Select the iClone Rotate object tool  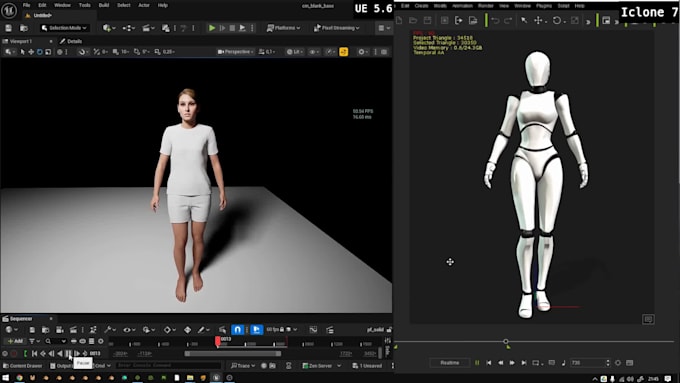coord(556,20)
